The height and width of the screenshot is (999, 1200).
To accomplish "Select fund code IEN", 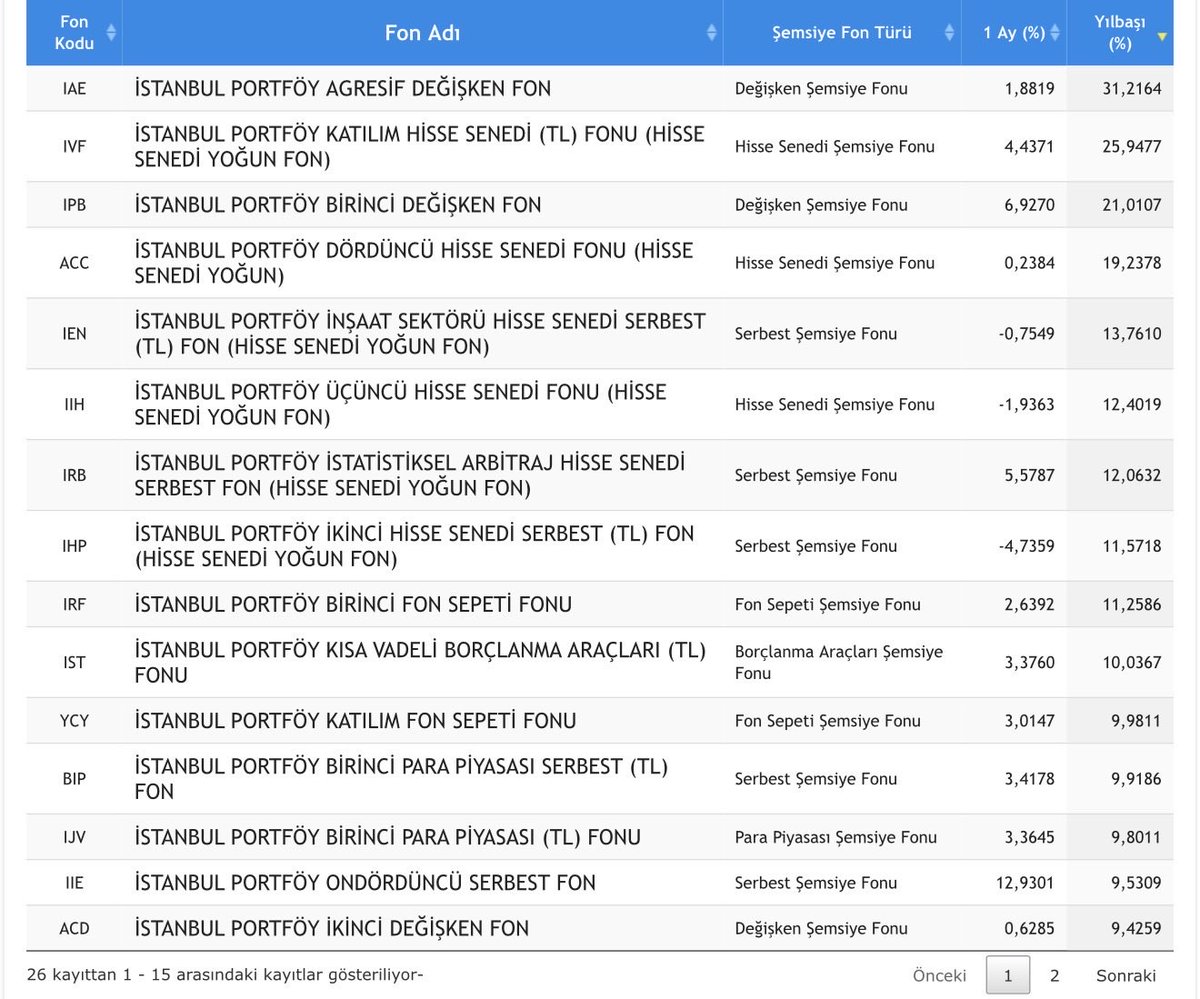I will 74,334.
